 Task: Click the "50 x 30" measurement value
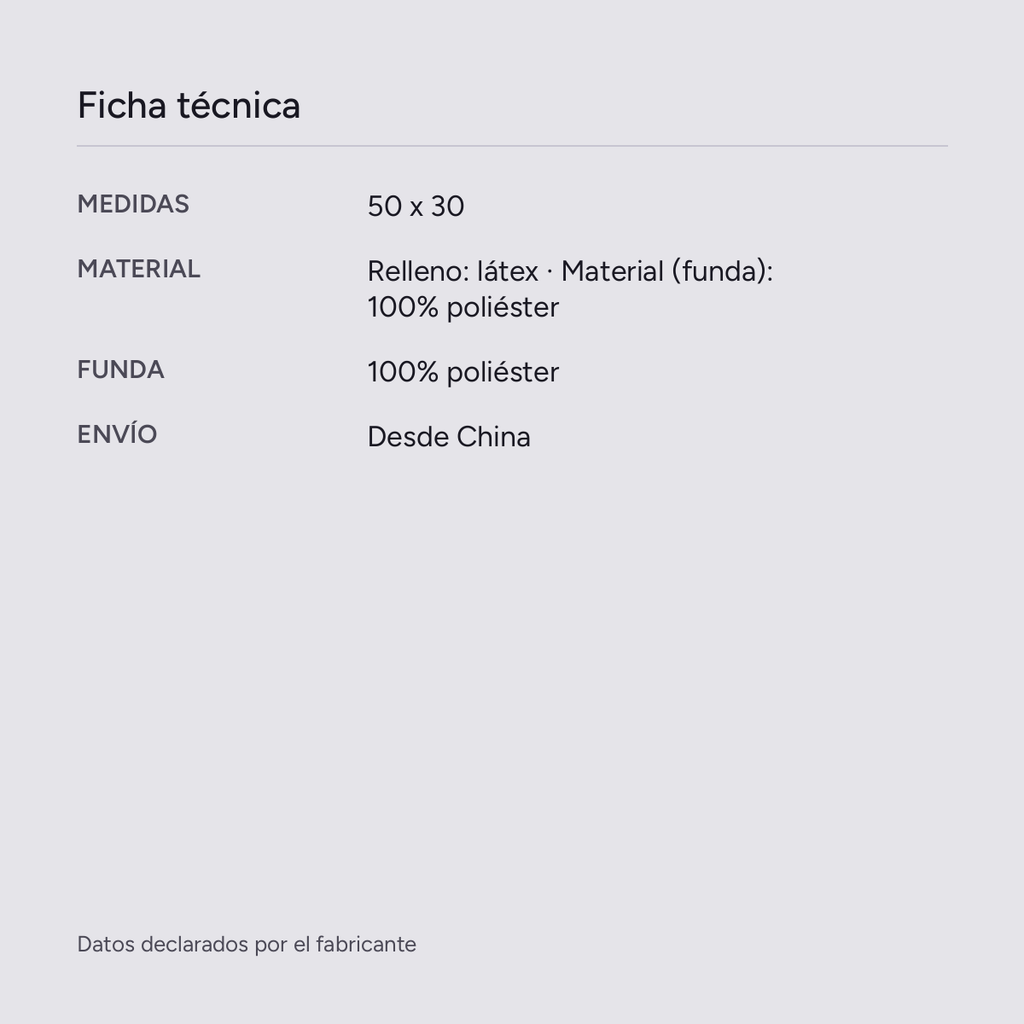pyautogui.click(x=416, y=206)
